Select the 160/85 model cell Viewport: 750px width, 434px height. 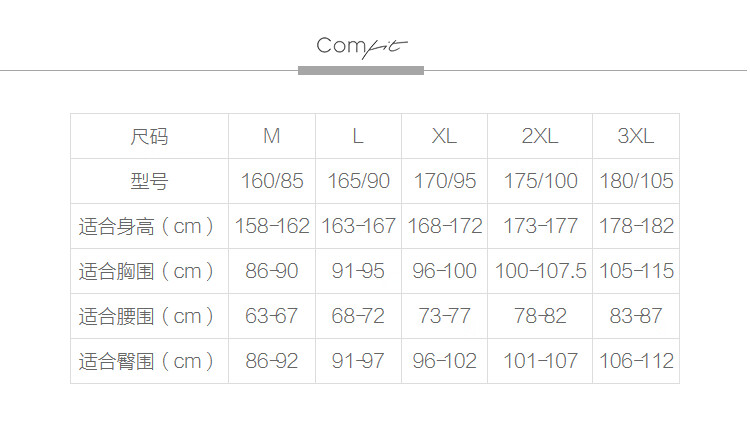272,181
